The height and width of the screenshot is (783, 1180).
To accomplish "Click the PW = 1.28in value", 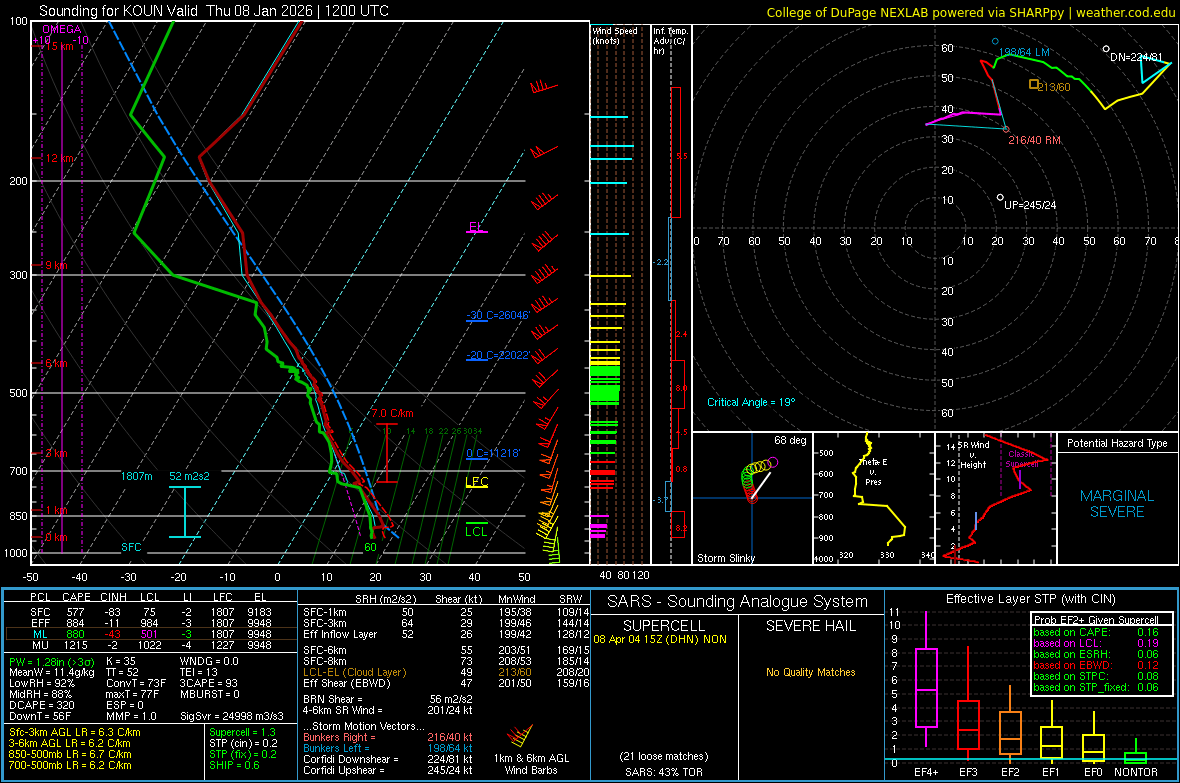I will (52, 661).
